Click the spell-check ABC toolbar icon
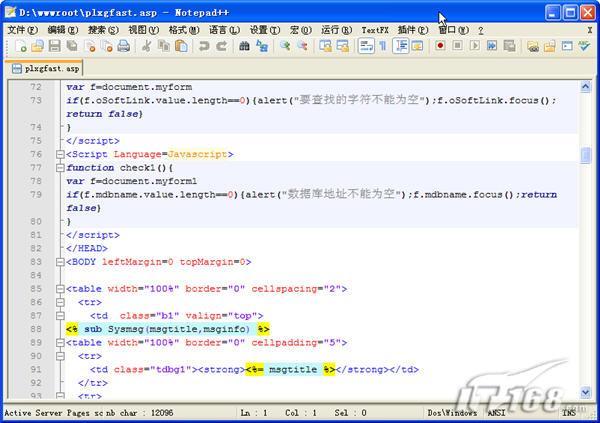 click(x=584, y=46)
